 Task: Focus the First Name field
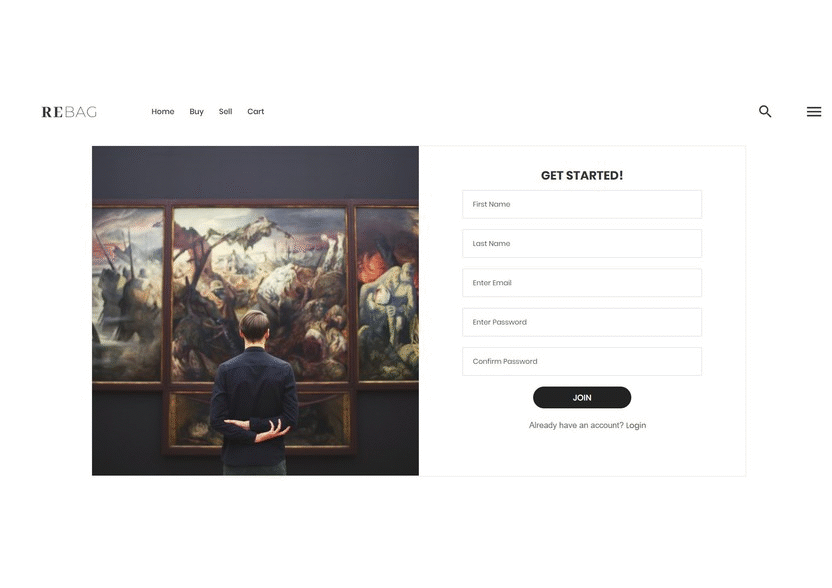(x=582, y=204)
